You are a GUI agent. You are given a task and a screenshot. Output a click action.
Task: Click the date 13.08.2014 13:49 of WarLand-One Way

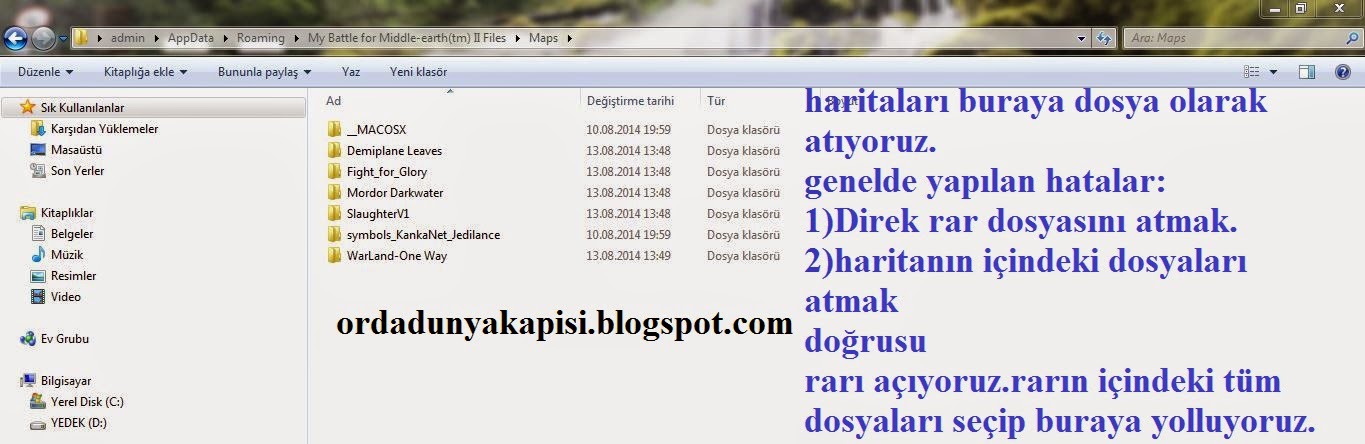pyautogui.click(x=628, y=256)
